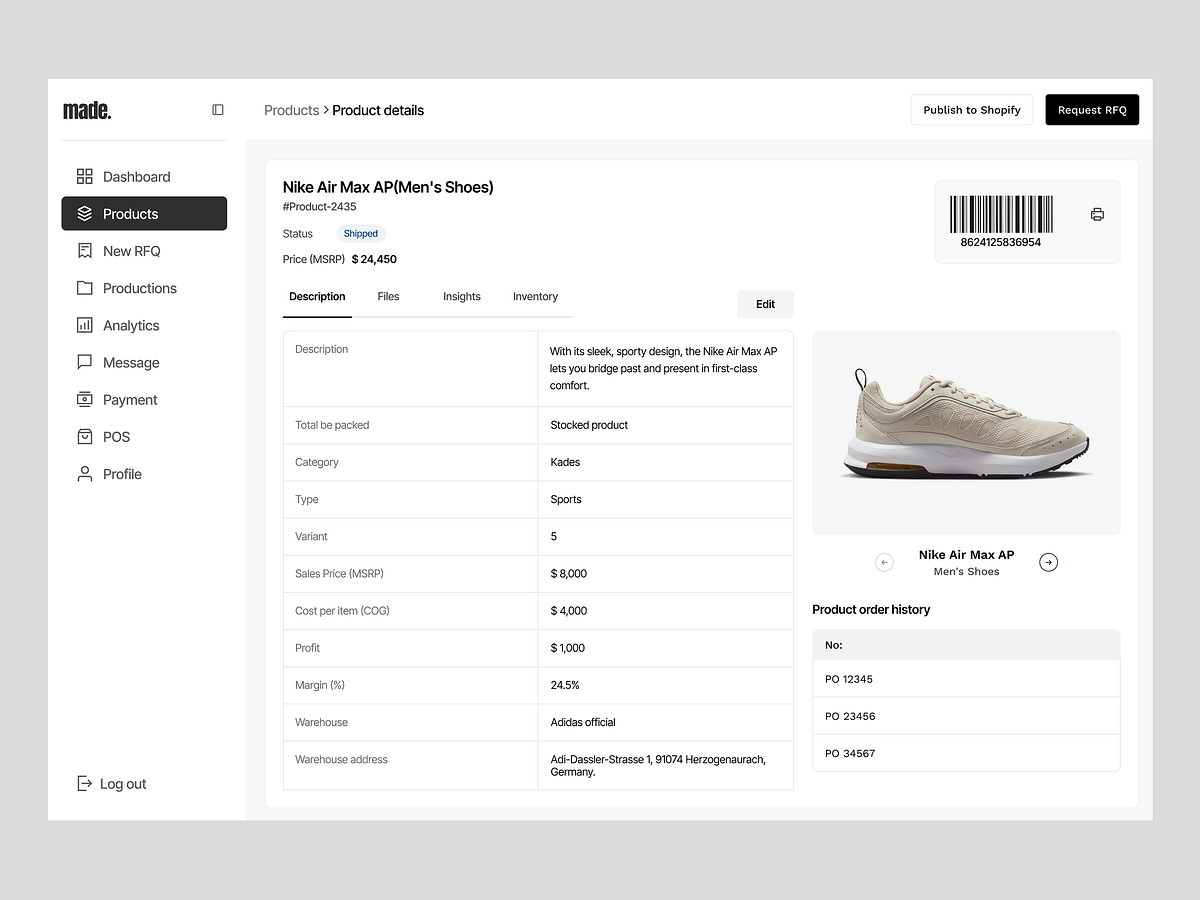
Task: Click the $ 4,000 cost value
Action: (569, 611)
